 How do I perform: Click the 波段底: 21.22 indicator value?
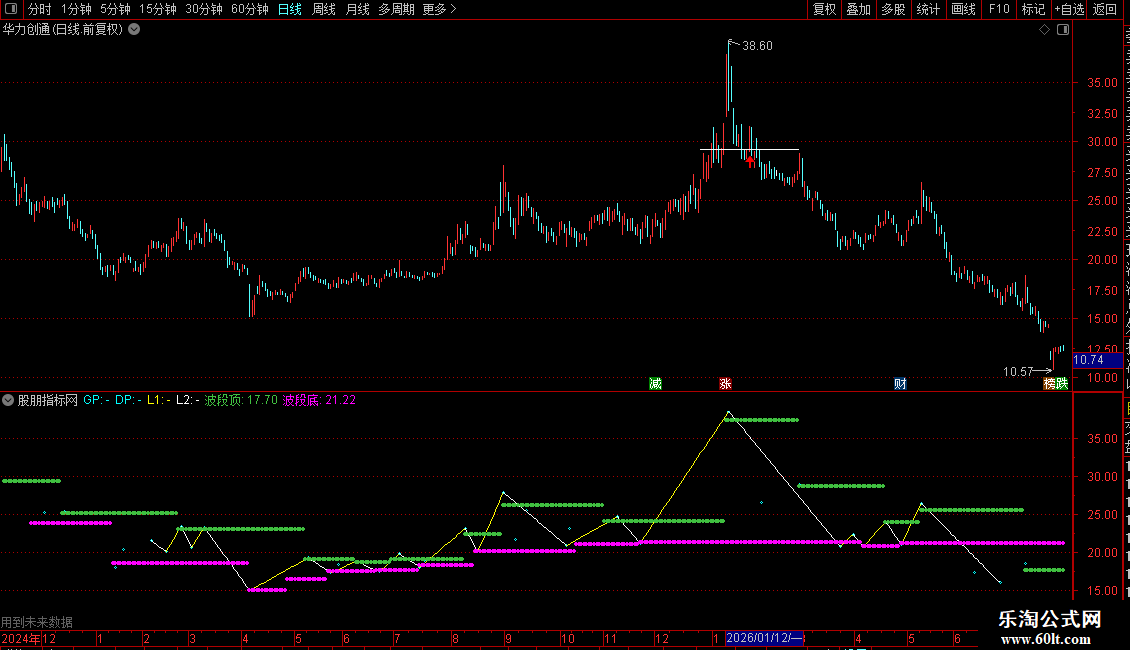(319, 400)
